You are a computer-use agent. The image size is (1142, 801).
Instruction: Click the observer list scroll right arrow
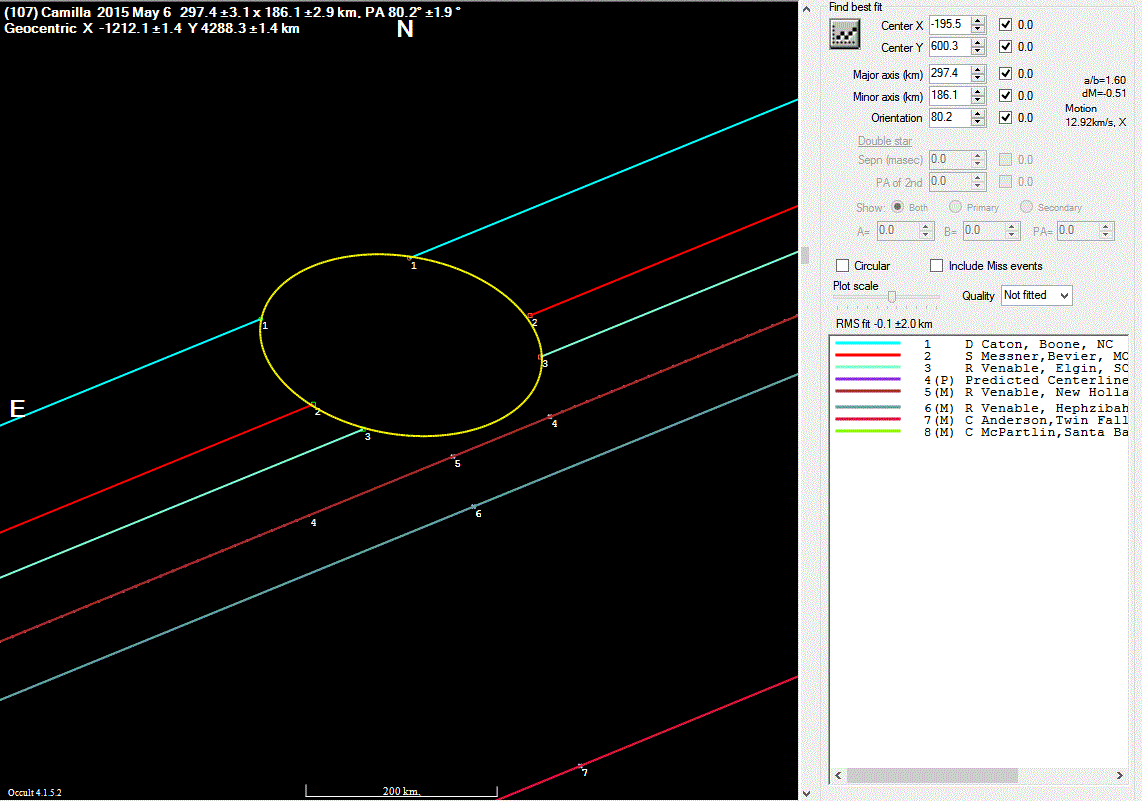1120,776
